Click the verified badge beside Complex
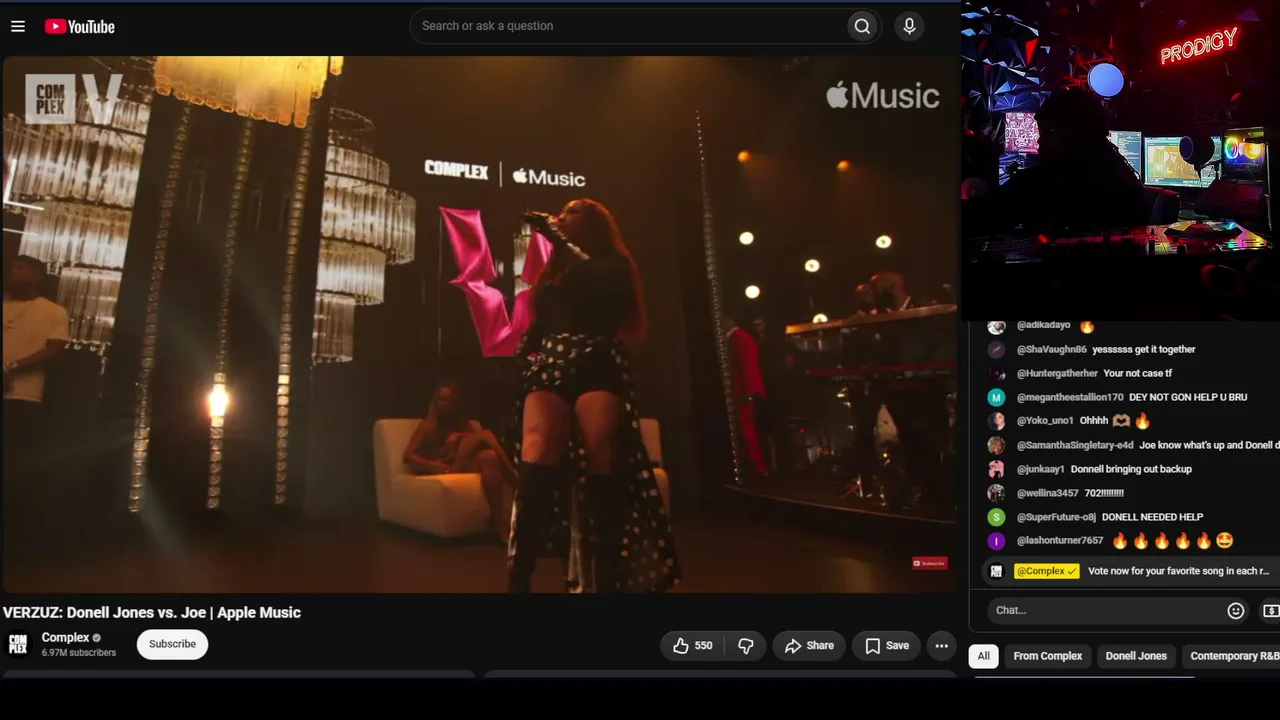This screenshot has width=1280, height=720. click(x=97, y=638)
